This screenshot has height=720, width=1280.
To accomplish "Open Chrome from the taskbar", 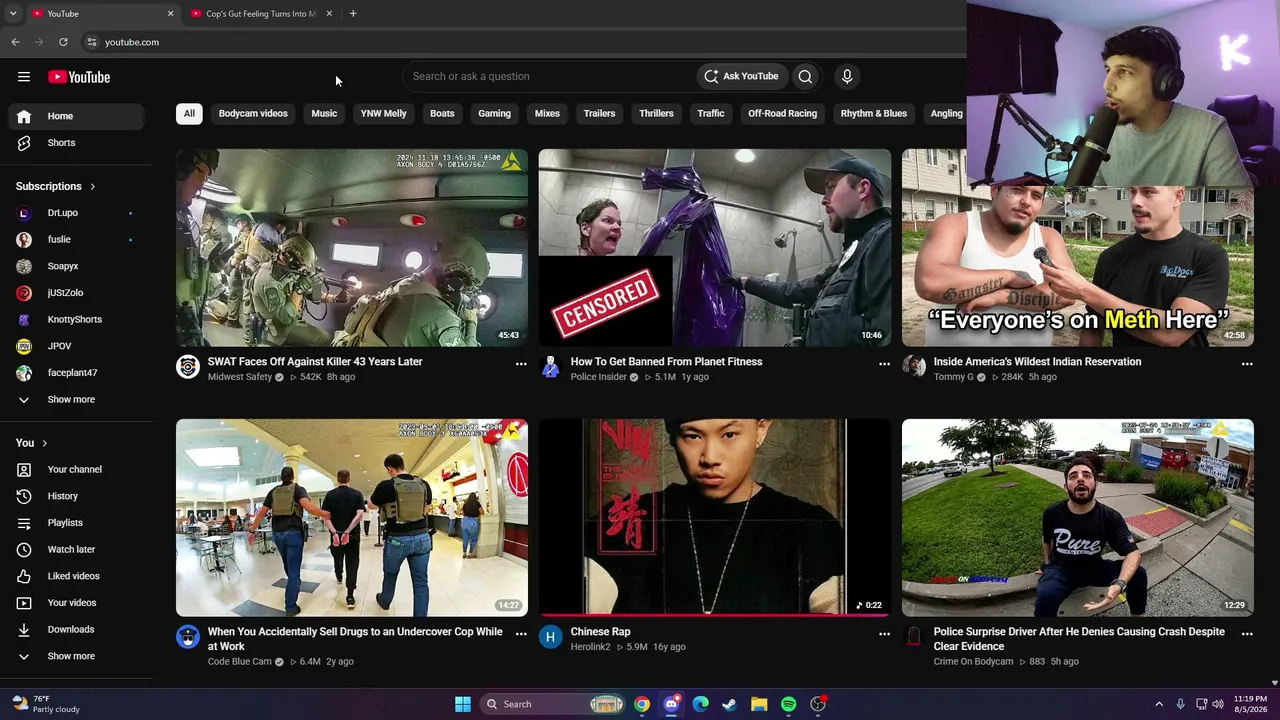I will click(642, 704).
